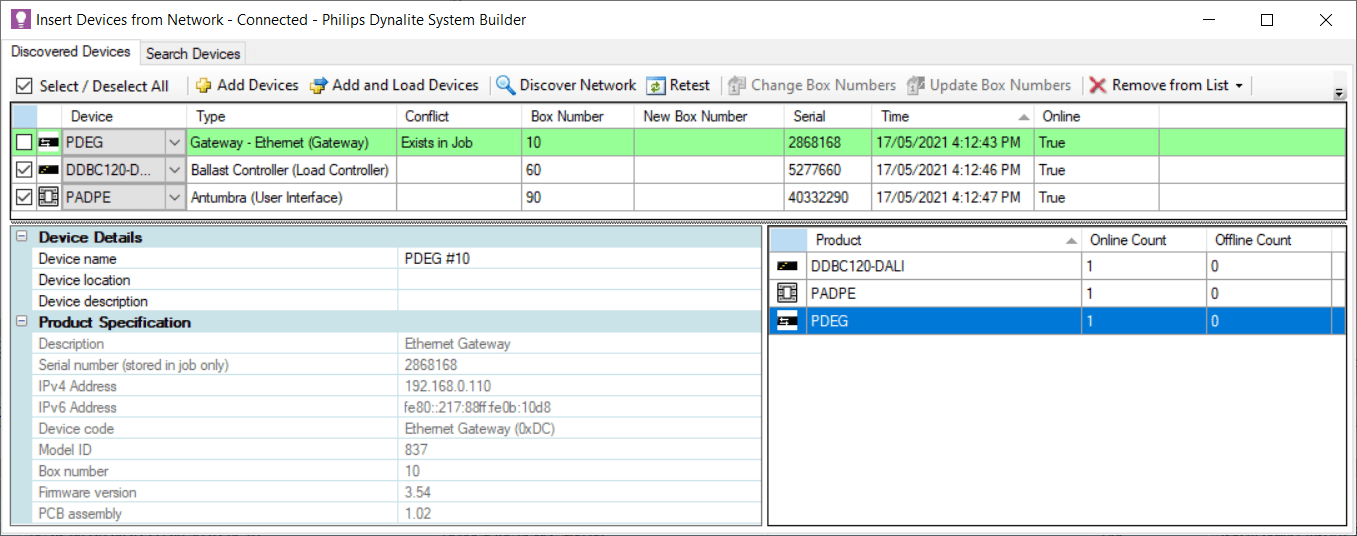The image size is (1357, 536).
Task: Sort by the Time column header
Action: 953,116
